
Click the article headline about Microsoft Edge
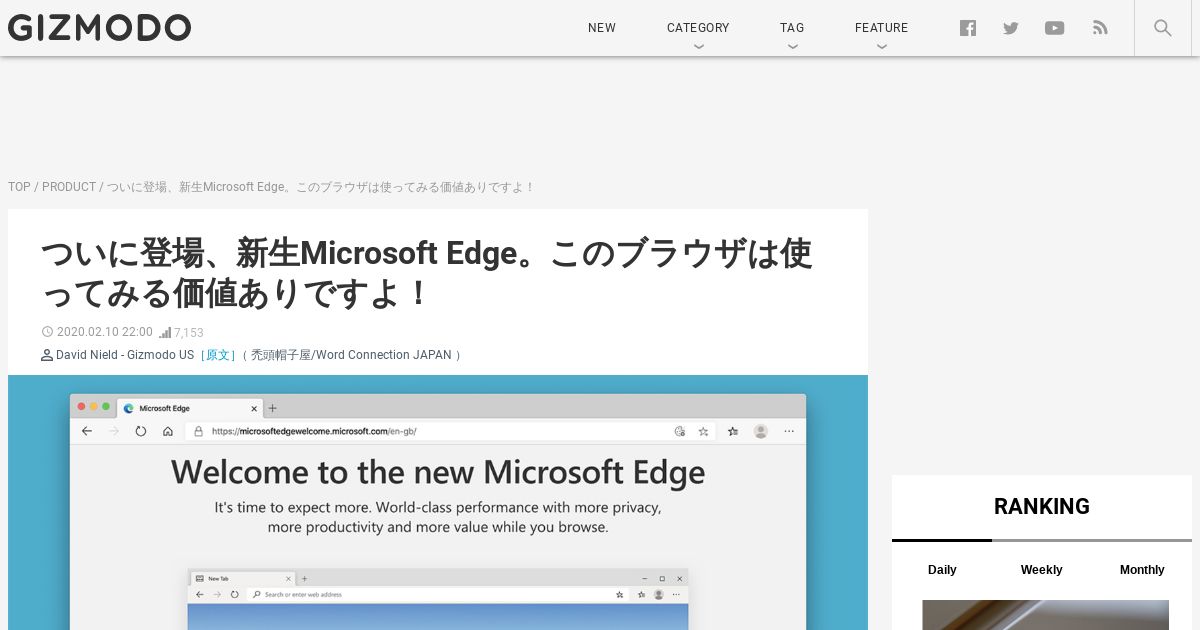tap(426, 273)
